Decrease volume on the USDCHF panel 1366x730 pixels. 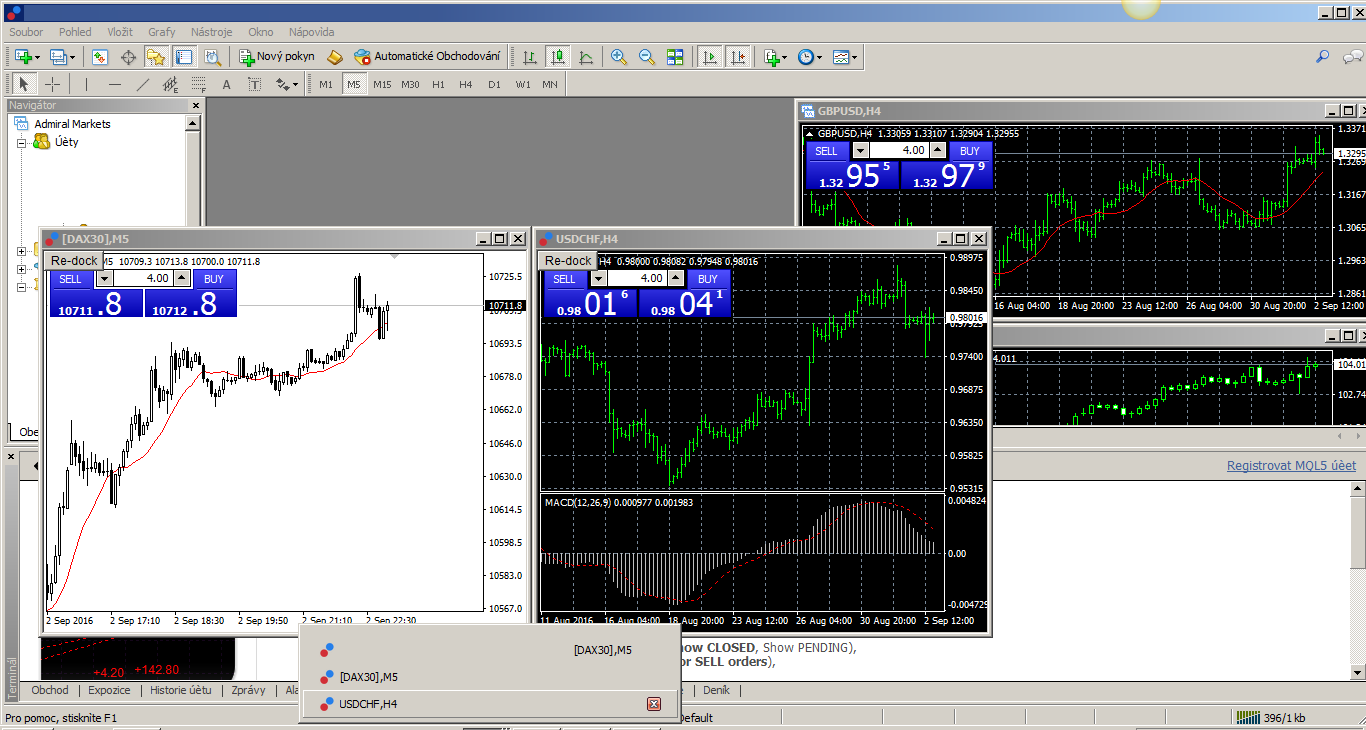(x=599, y=279)
